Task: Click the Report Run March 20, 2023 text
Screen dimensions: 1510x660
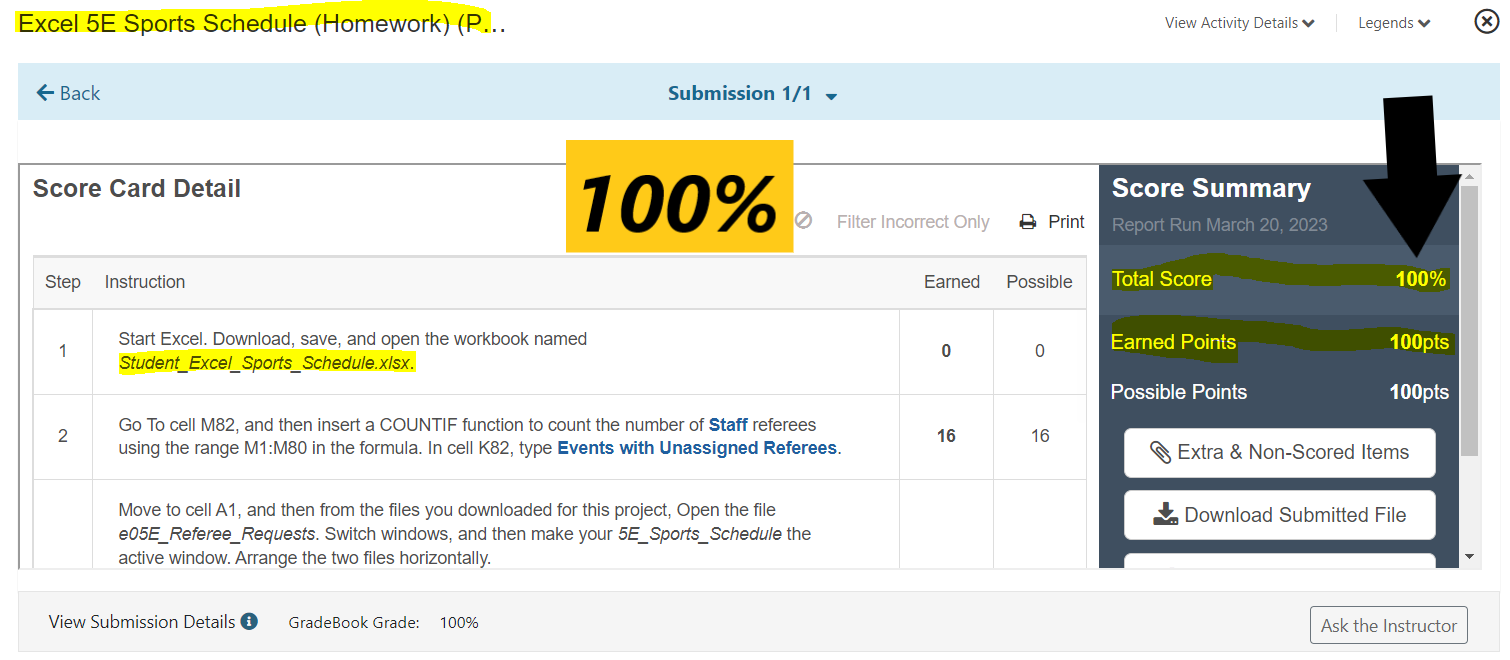Action: click(x=1220, y=224)
